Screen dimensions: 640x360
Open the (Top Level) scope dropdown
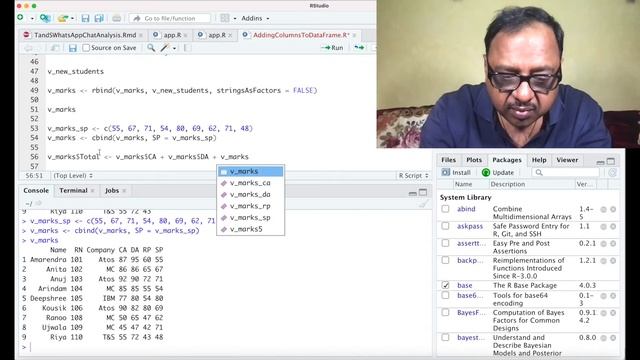(73, 176)
